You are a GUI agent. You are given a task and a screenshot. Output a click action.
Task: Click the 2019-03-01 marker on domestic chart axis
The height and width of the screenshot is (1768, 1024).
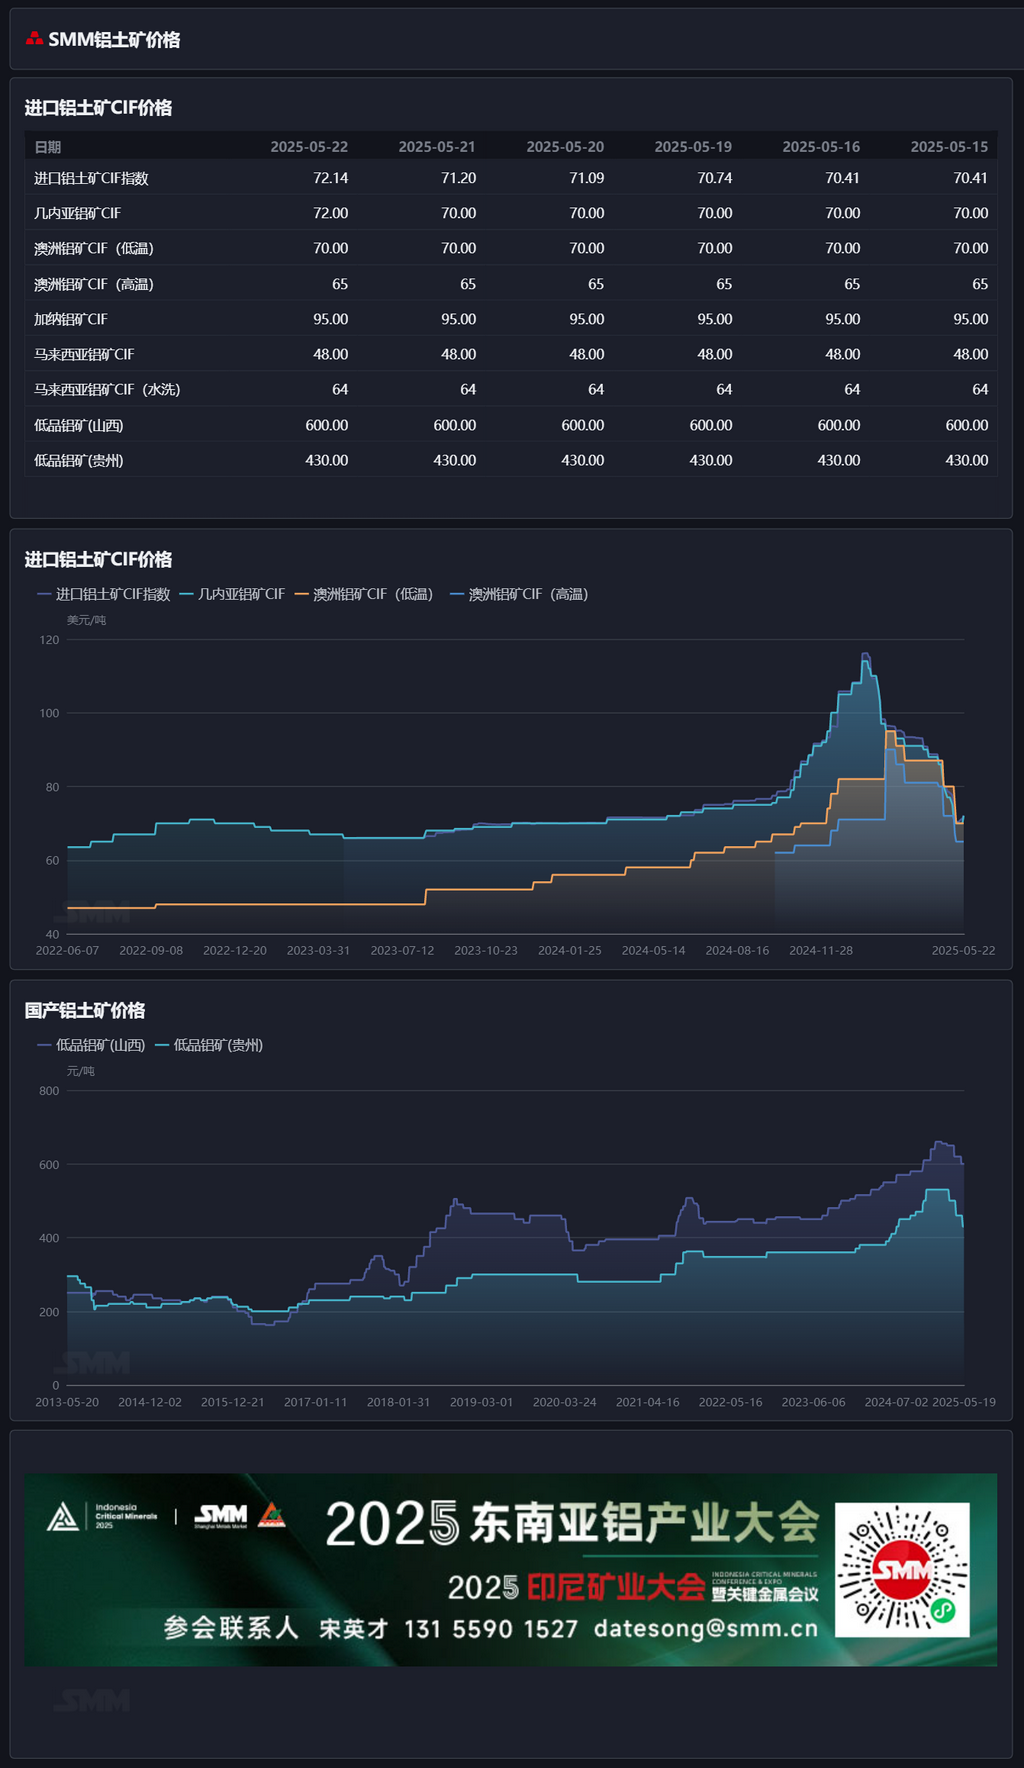pos(481,1402)
